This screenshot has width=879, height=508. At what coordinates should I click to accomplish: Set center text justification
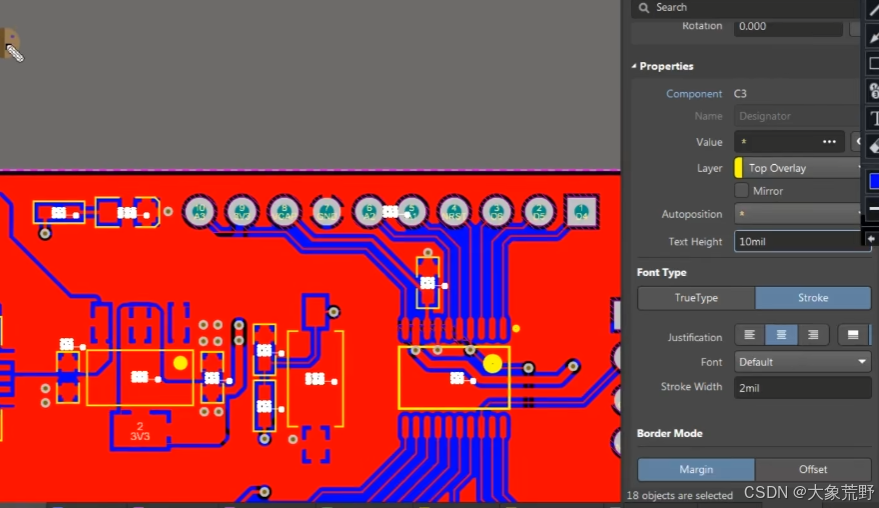781,335
